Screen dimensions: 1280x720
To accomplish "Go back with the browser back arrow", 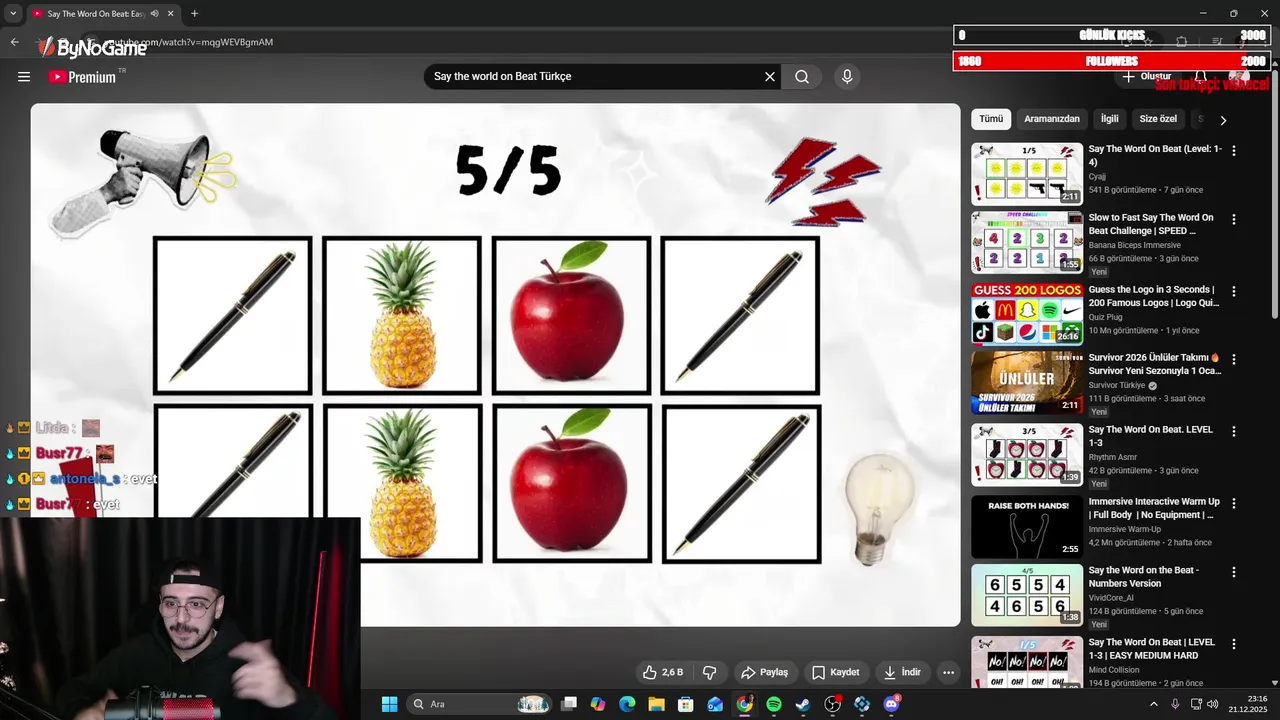I will pos(14,42).
